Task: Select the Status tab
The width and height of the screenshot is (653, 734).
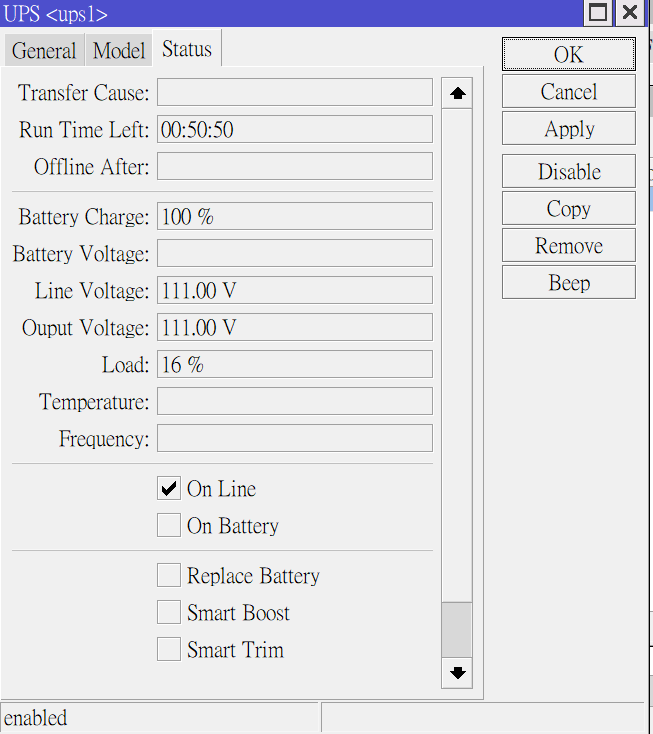Action: point(187,49)
